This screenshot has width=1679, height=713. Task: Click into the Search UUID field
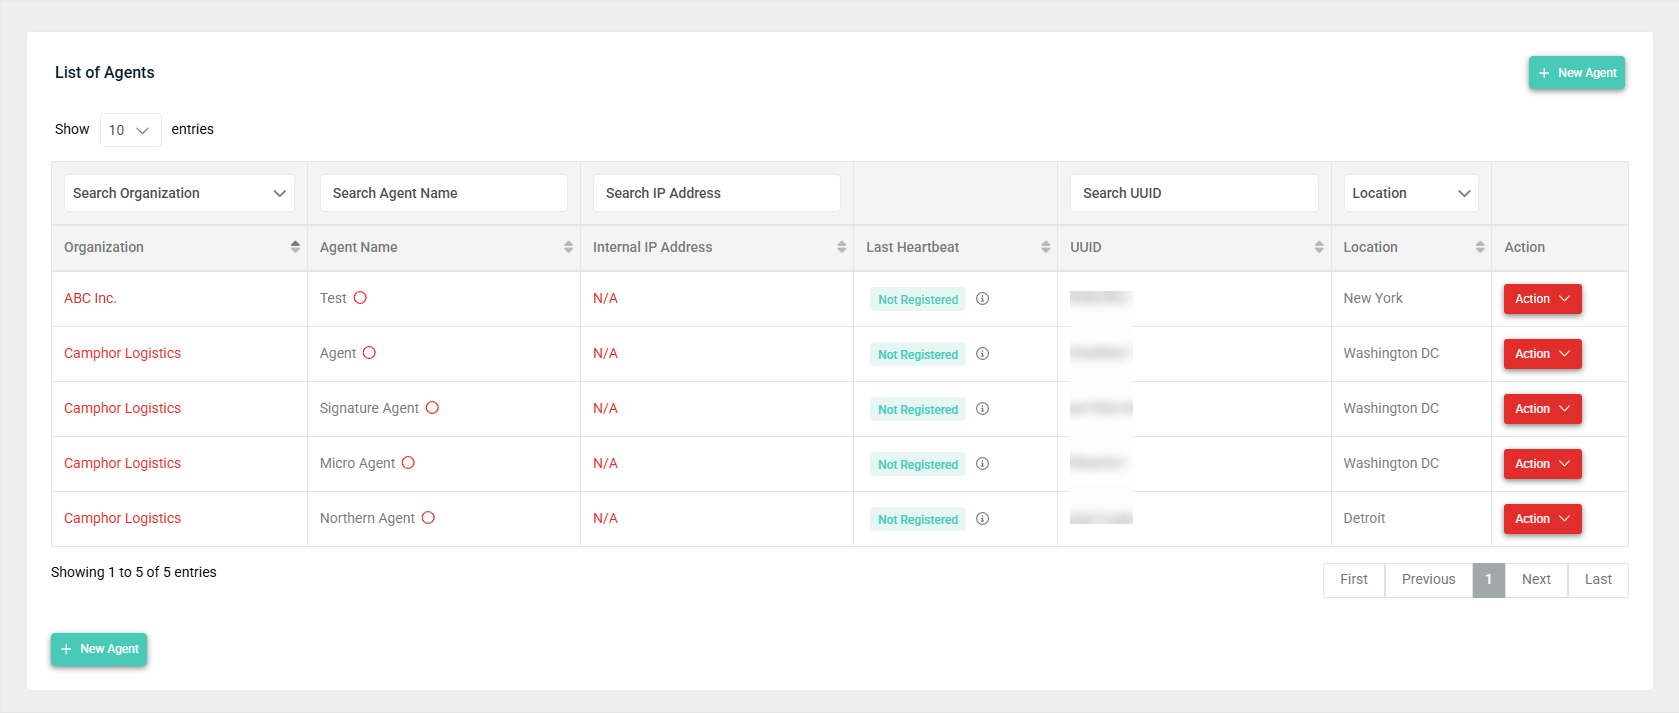point(1194,193)
